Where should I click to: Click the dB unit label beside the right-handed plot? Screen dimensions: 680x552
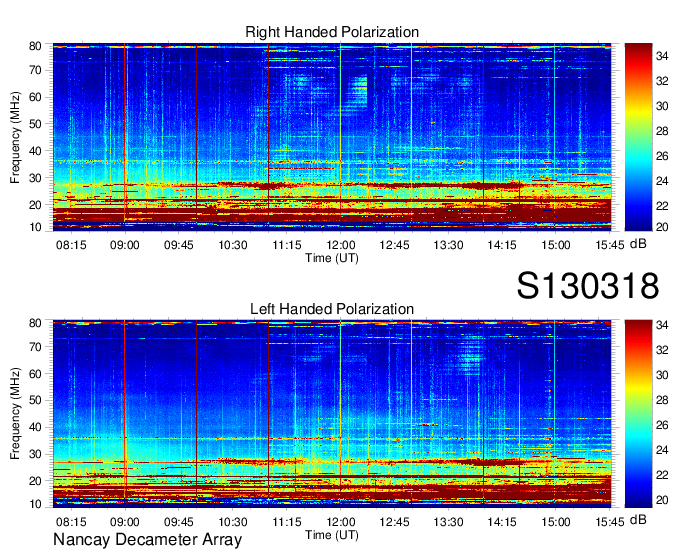(x=638, y=244)
